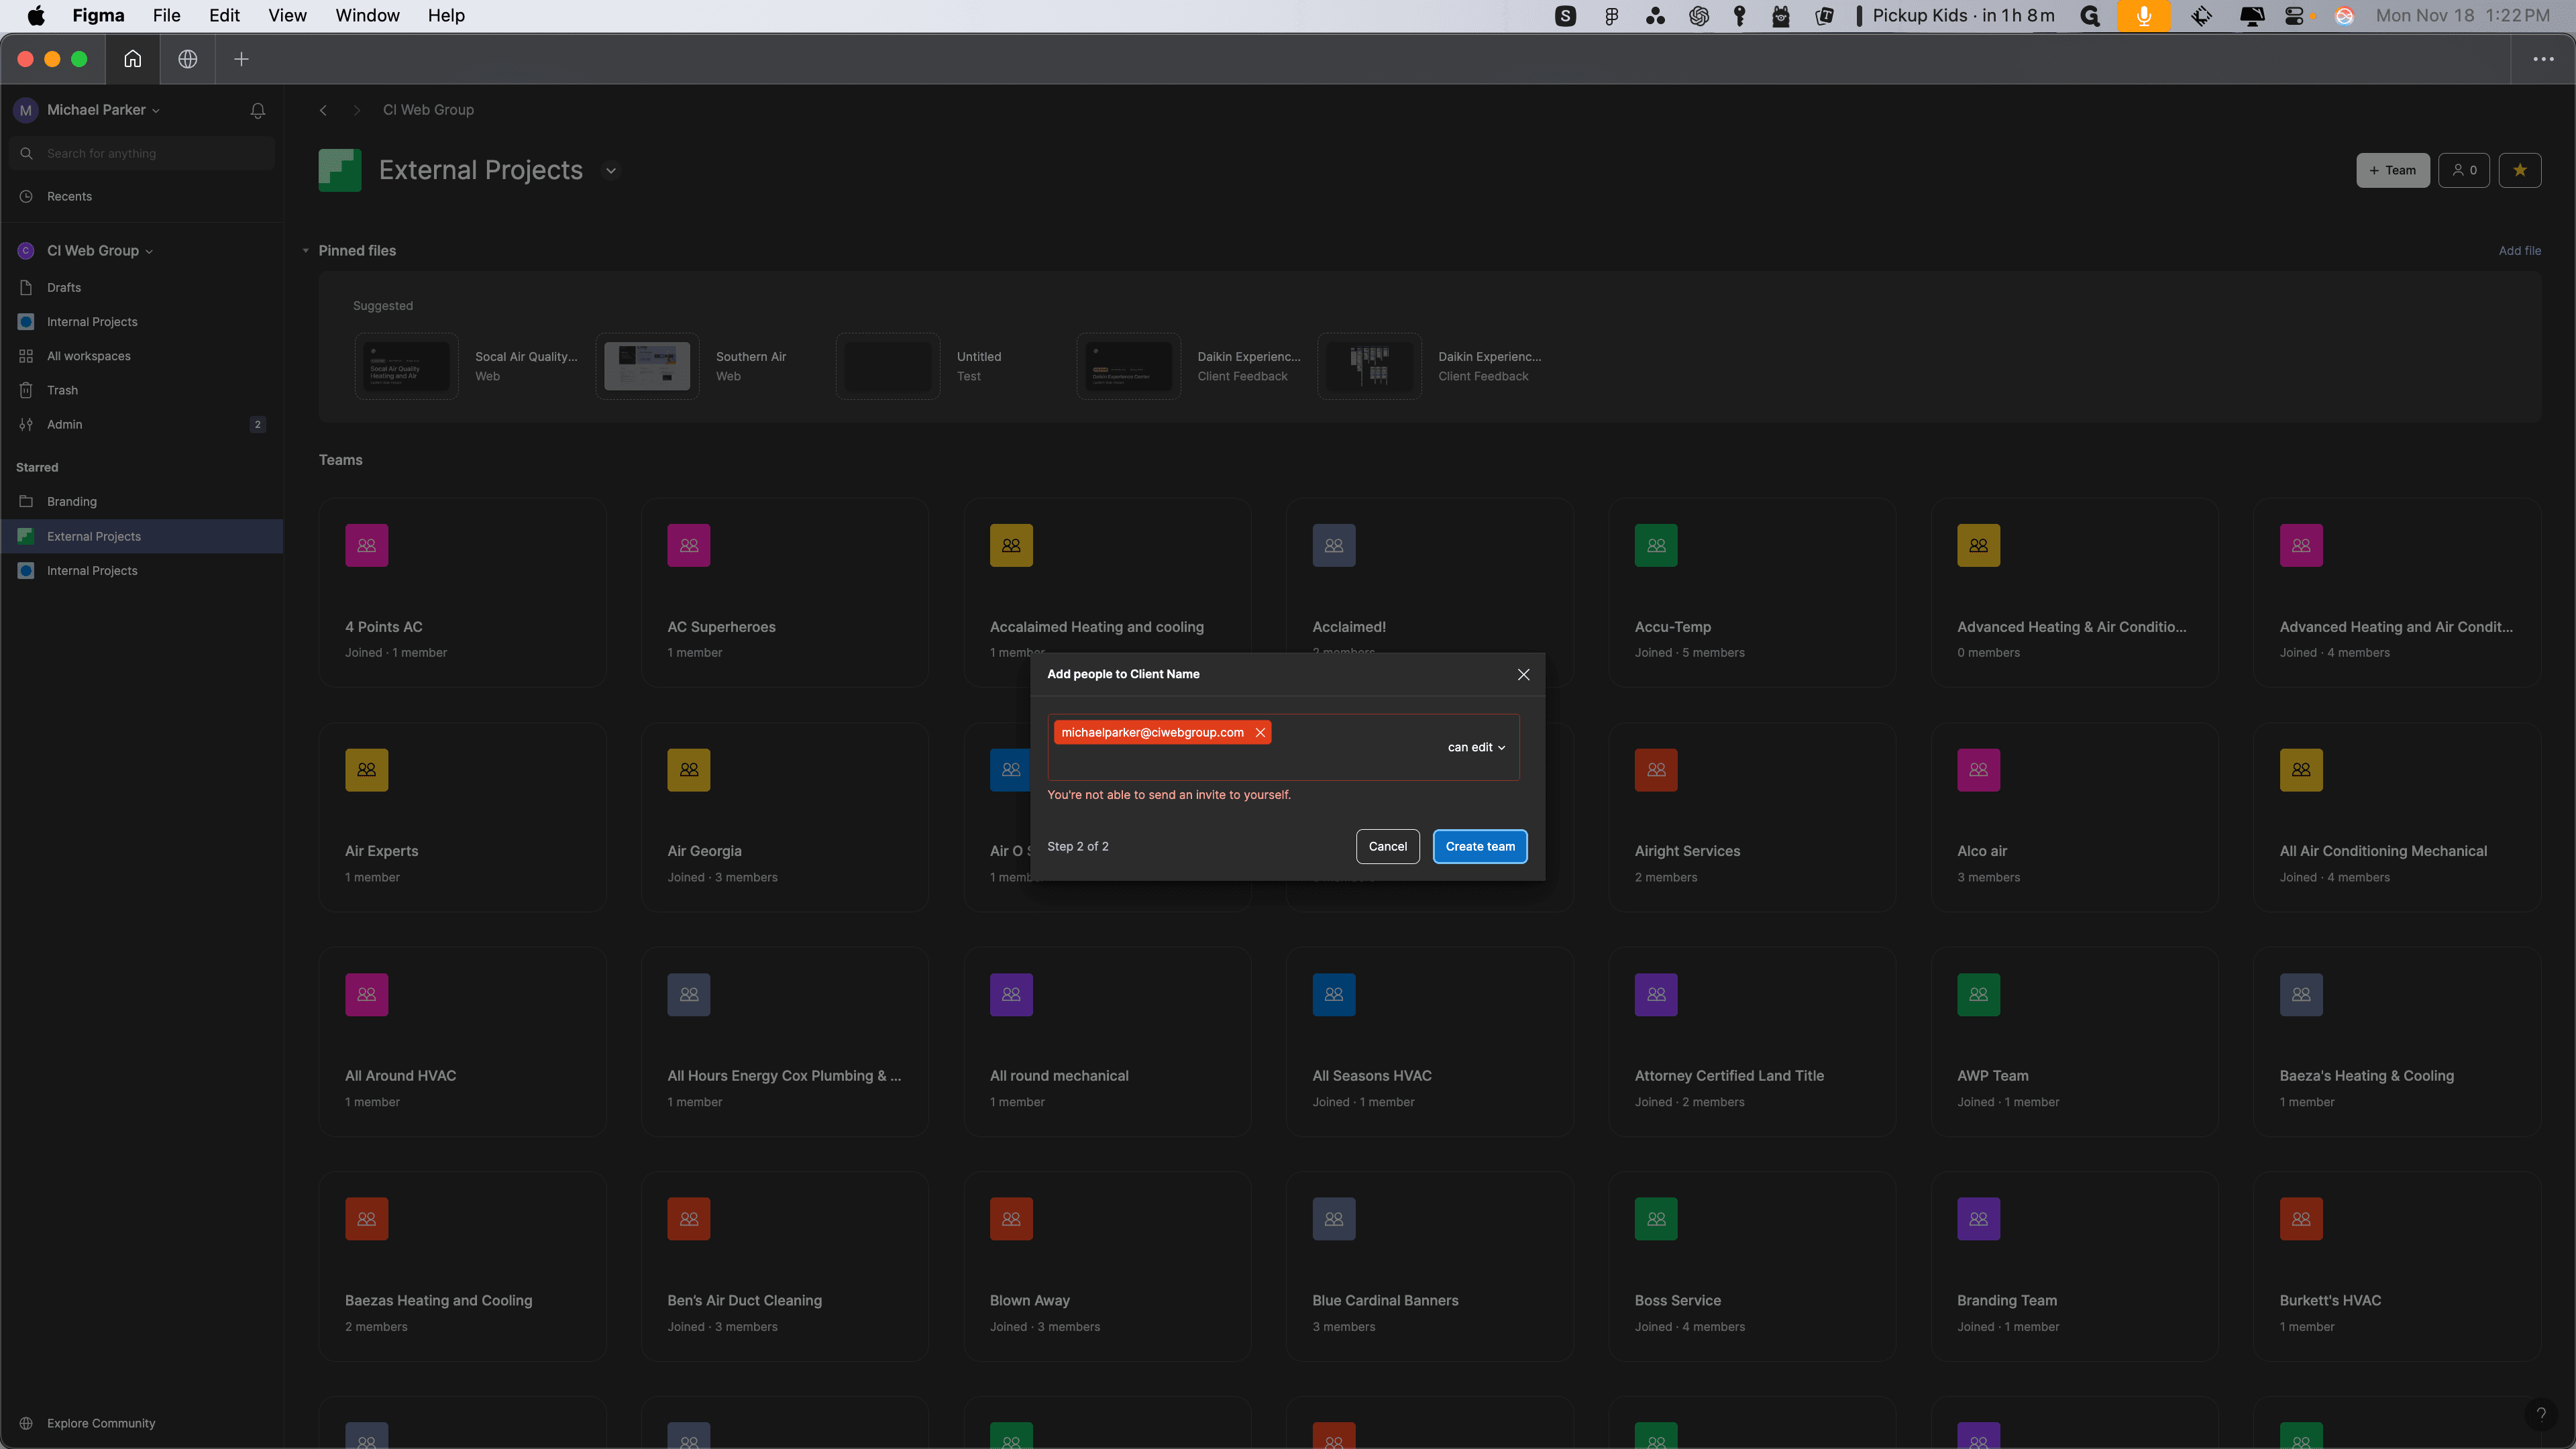Click the Add file link

point(2519,251)
